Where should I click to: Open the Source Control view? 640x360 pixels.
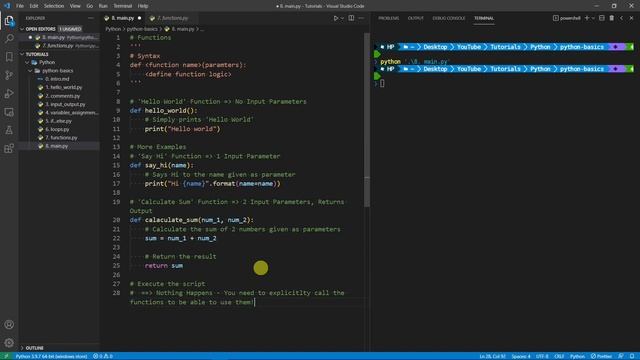pos(9,75)
